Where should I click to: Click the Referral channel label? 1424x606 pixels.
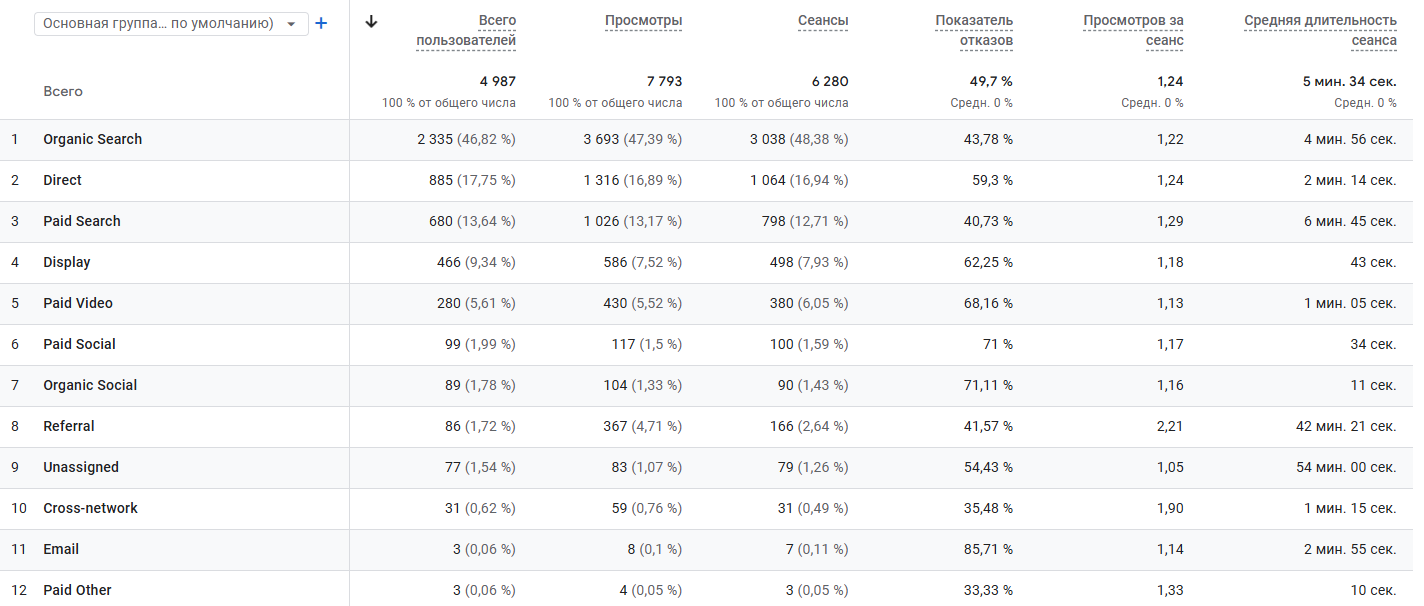pyautogui.click(x=68, y=427)
